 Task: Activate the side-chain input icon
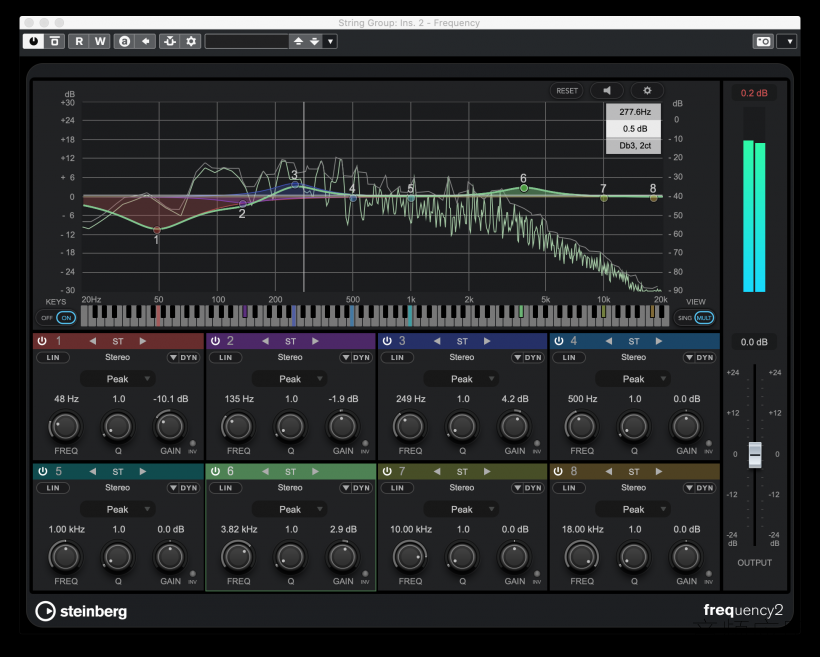click(x=170, y=41)
